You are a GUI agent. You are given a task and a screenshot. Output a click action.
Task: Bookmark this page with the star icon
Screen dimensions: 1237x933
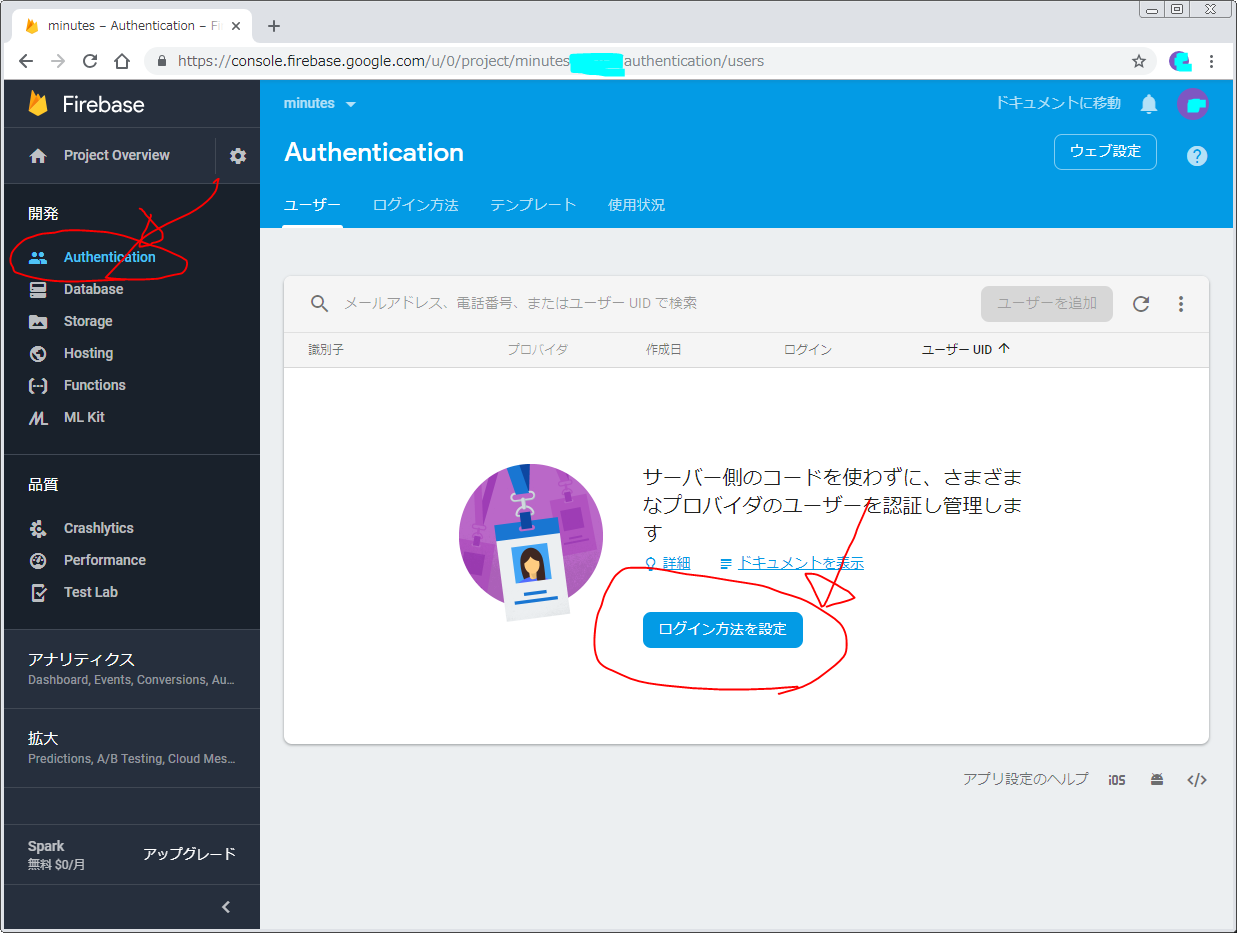coord(1138,61)
